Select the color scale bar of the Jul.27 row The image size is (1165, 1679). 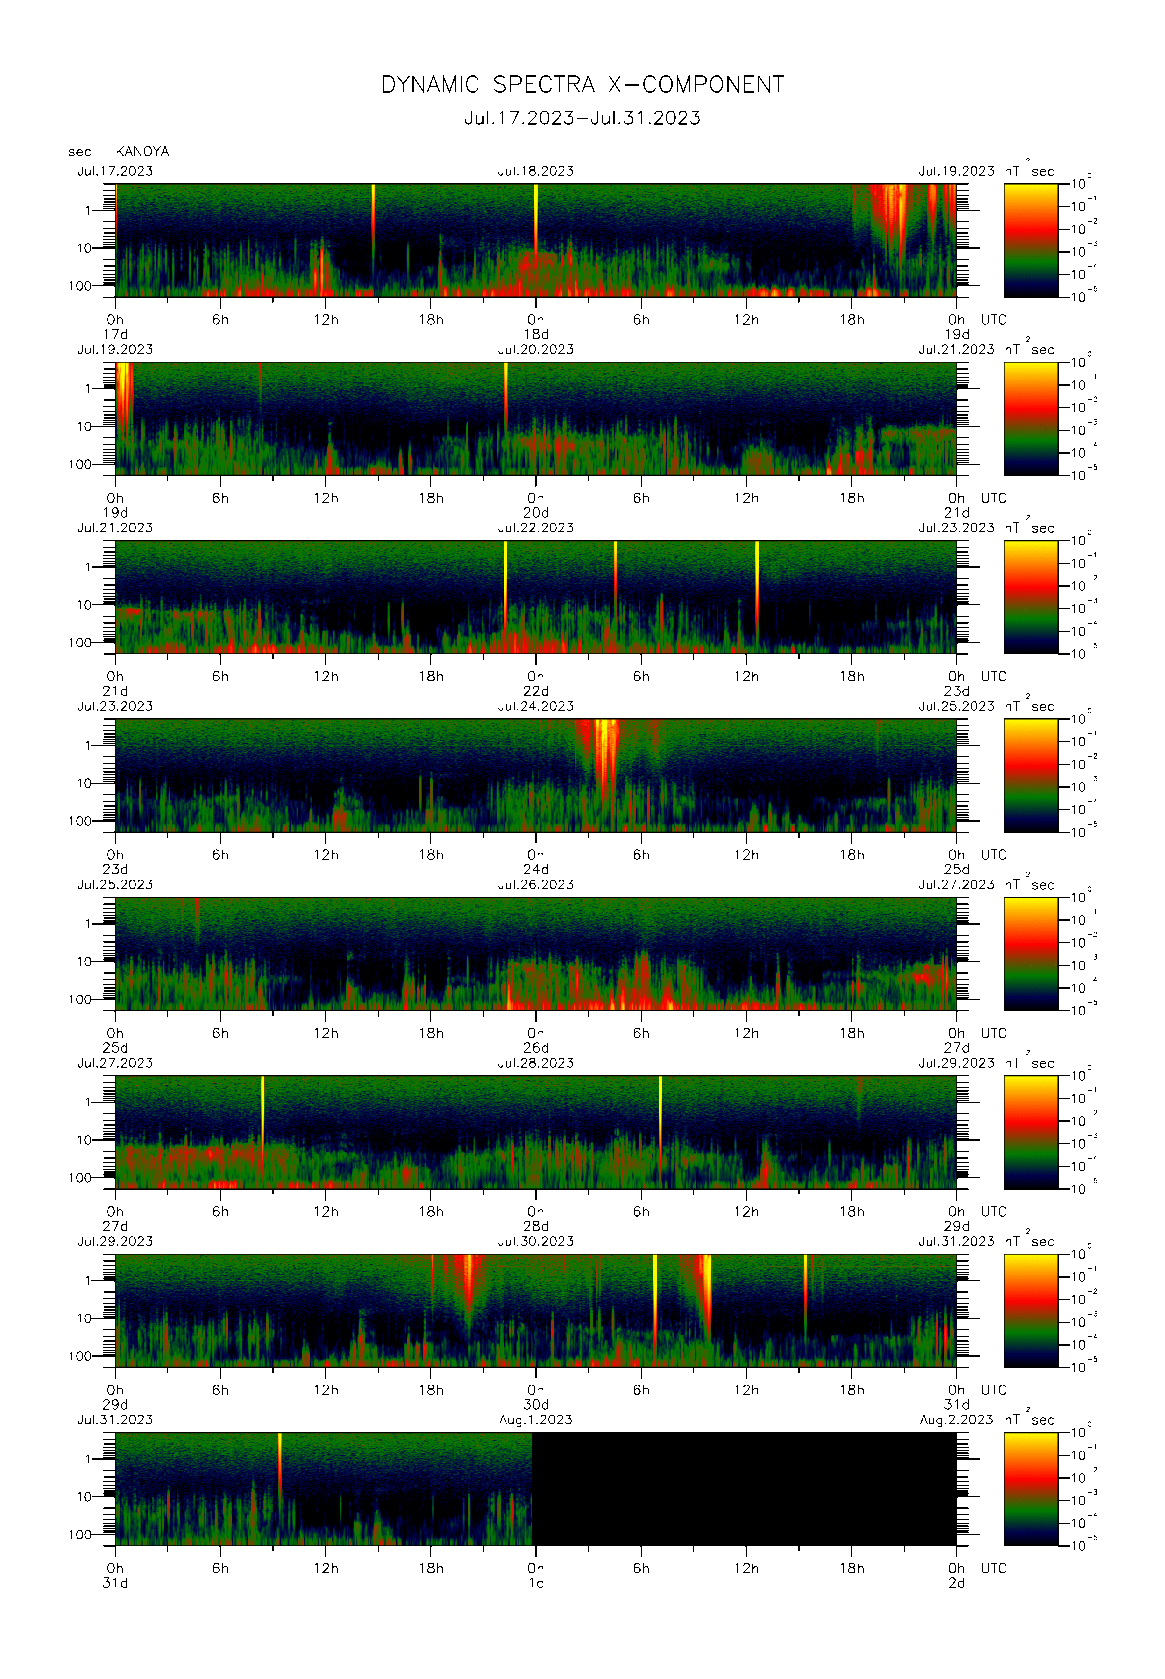[x=1031, y=1132]
